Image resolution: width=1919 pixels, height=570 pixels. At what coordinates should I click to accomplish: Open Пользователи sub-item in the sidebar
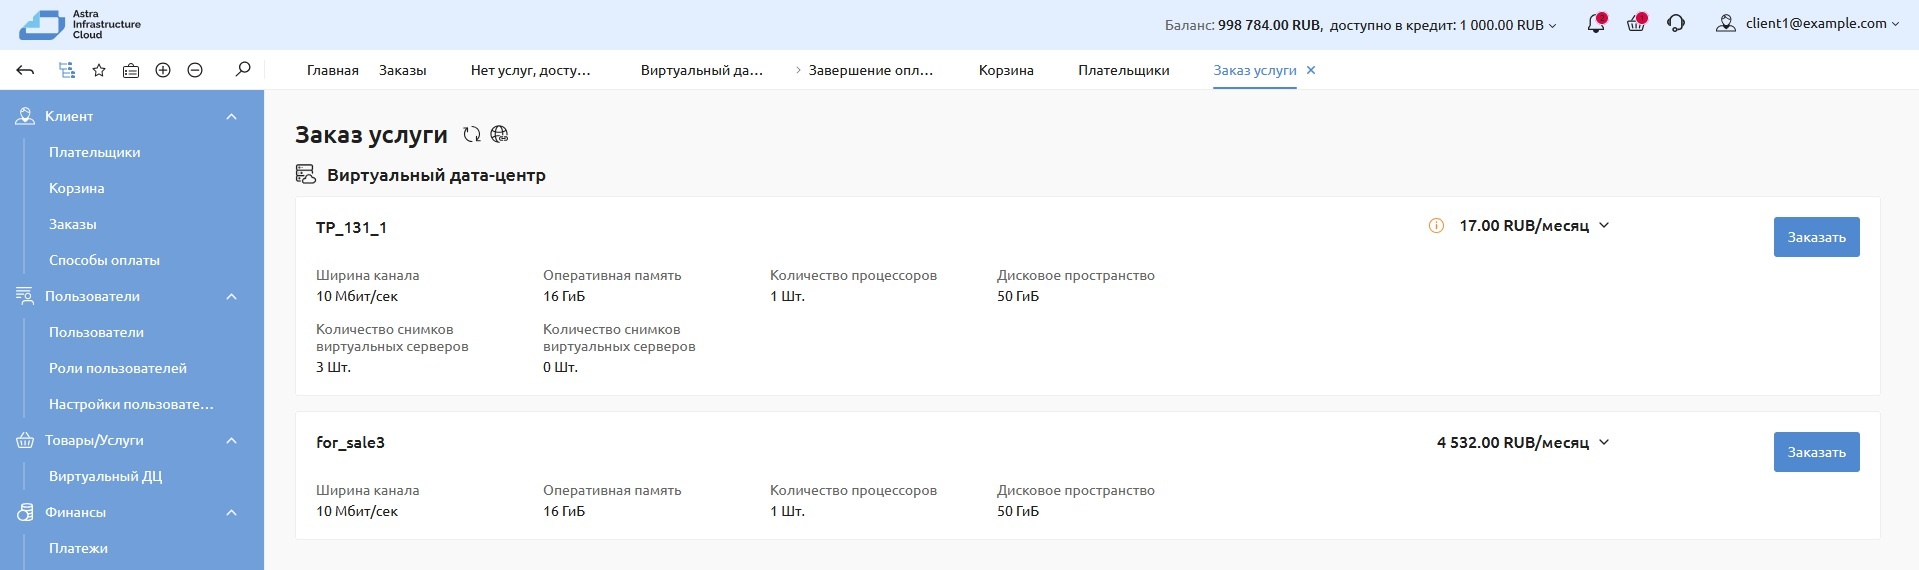[97, 332]
